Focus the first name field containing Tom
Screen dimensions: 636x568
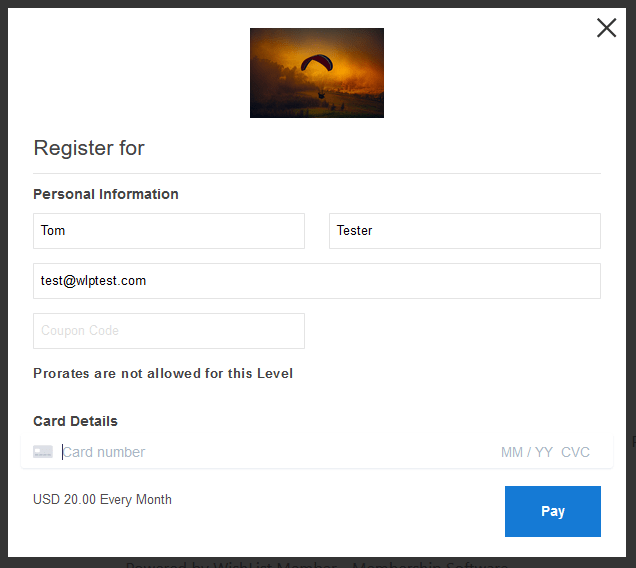[169, 231]
